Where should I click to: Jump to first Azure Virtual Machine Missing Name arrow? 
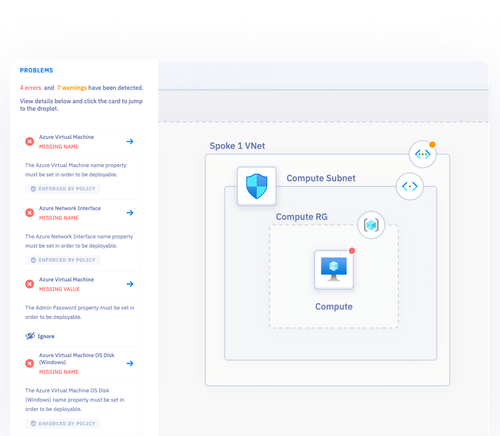[x=130, y=141]
